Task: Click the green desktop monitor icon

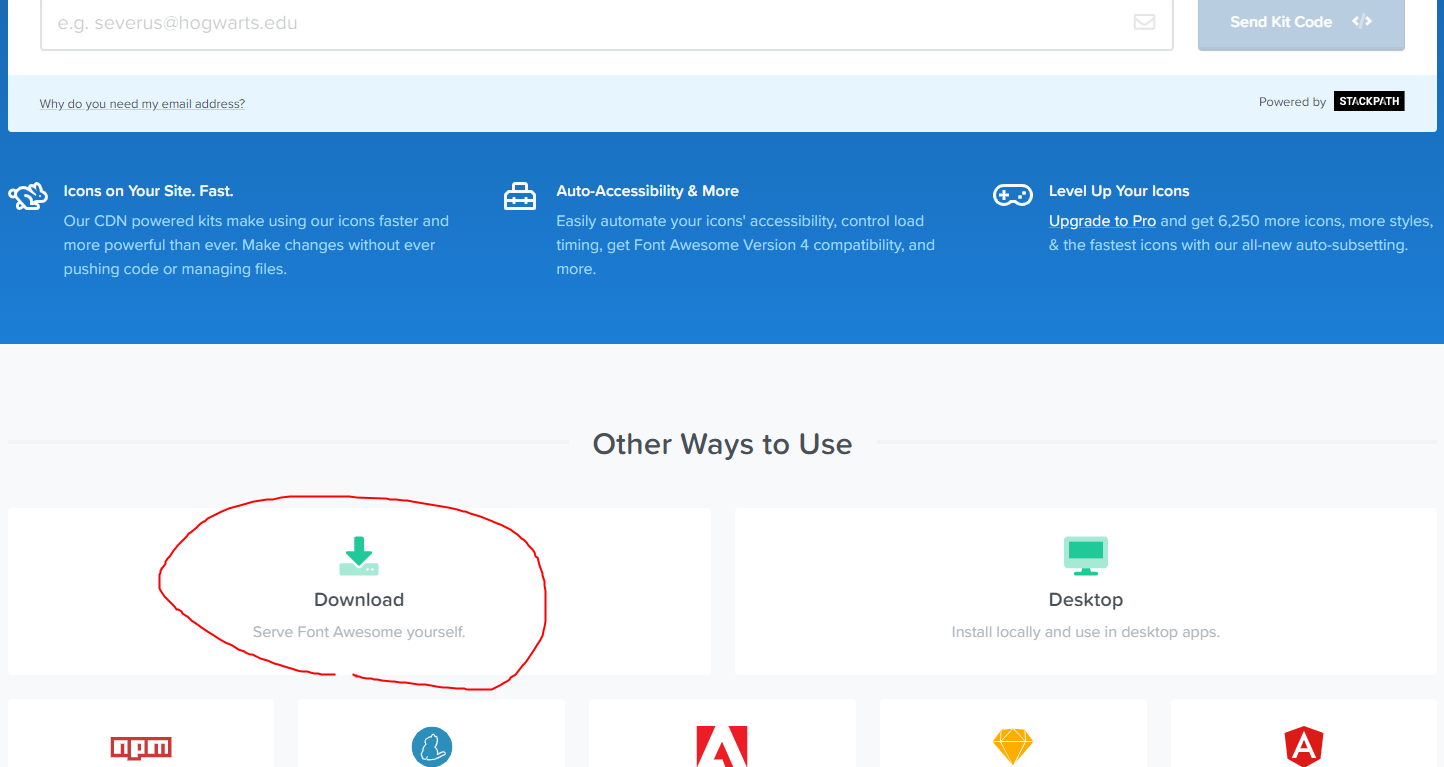Action: tap(1086, 556)
